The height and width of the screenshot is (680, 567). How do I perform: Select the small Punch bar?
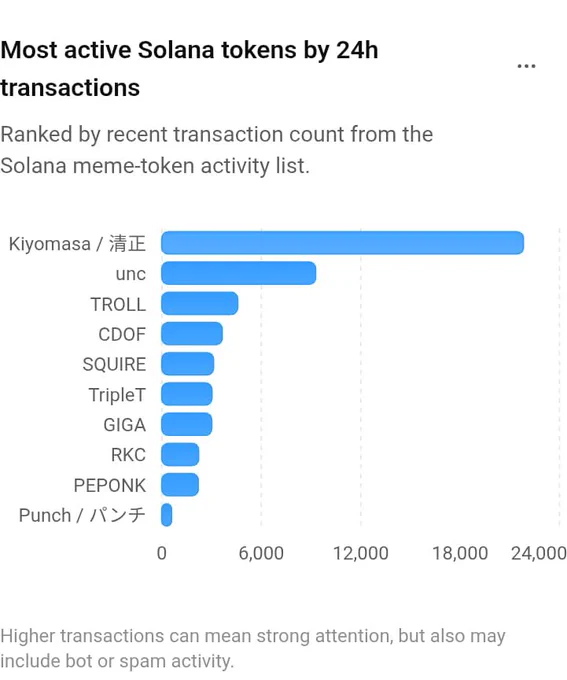point(167,515)
